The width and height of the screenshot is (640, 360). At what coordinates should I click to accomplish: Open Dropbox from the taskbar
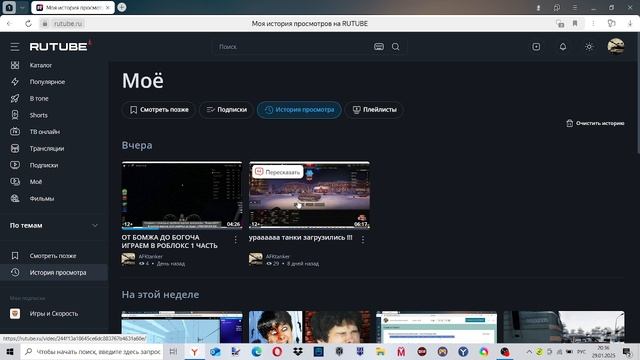(x=298, y=351)
